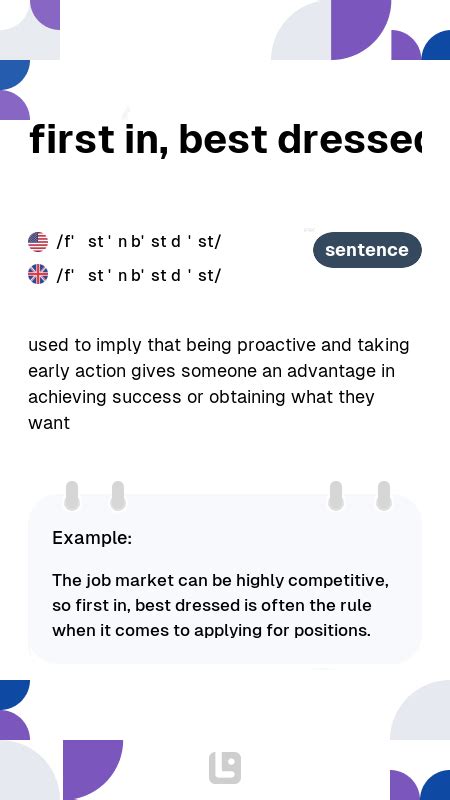450x800 pixels.
Task: Click the US flag pronunciation icon
Action: point(38,242)
